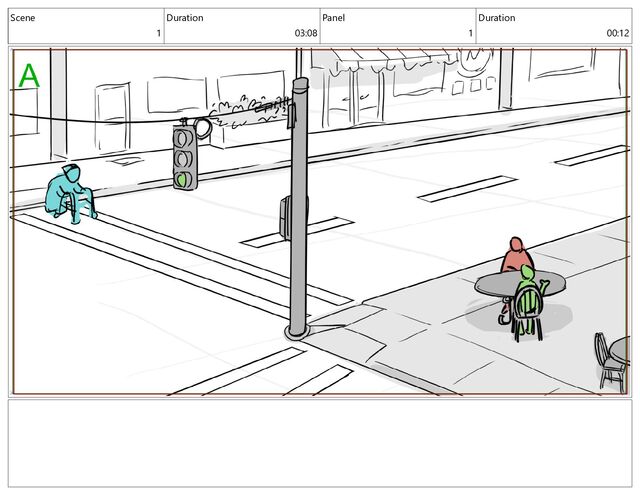Select the panel number value 1

click(471, 33)
